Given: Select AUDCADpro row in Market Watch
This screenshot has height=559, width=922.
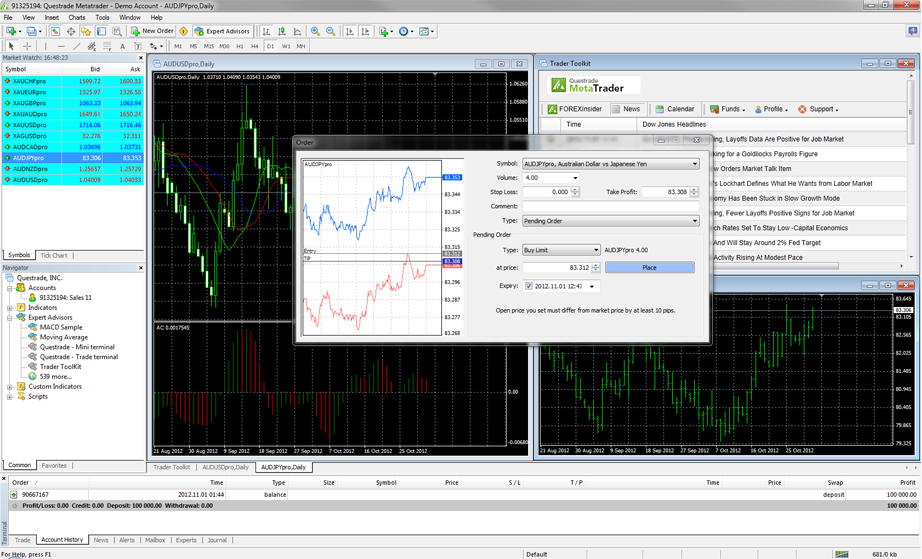Looking at the screenshot, I should pos(73,147).
